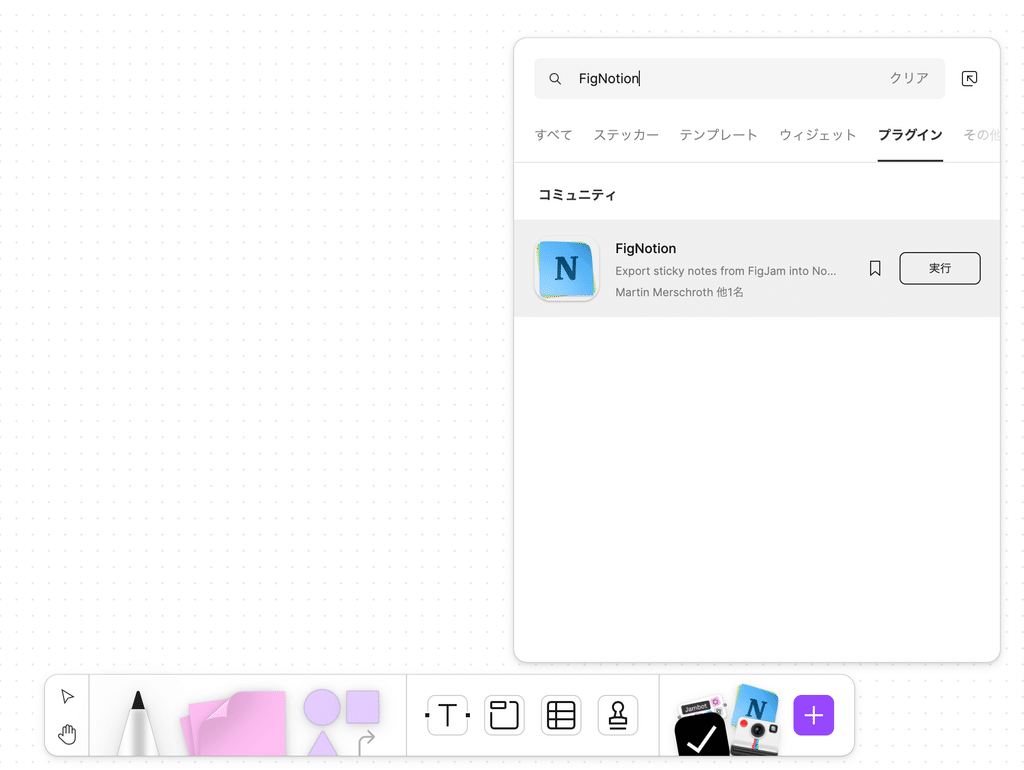The width and height of the screenshot is (1024, 770).
Task: Focus the FigNotion search field
Action: [x=739, y=78]
